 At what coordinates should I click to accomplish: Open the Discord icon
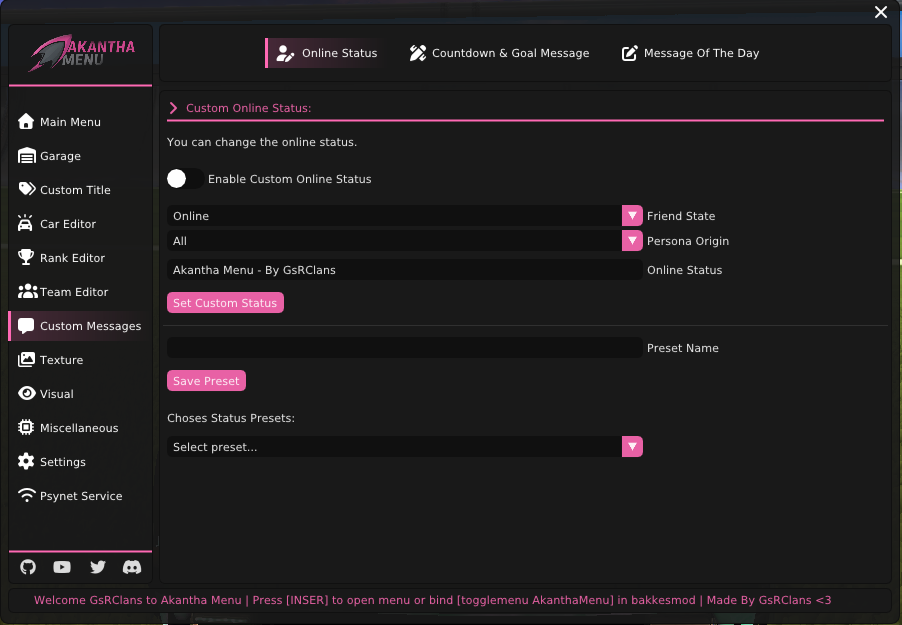(132, 567)
